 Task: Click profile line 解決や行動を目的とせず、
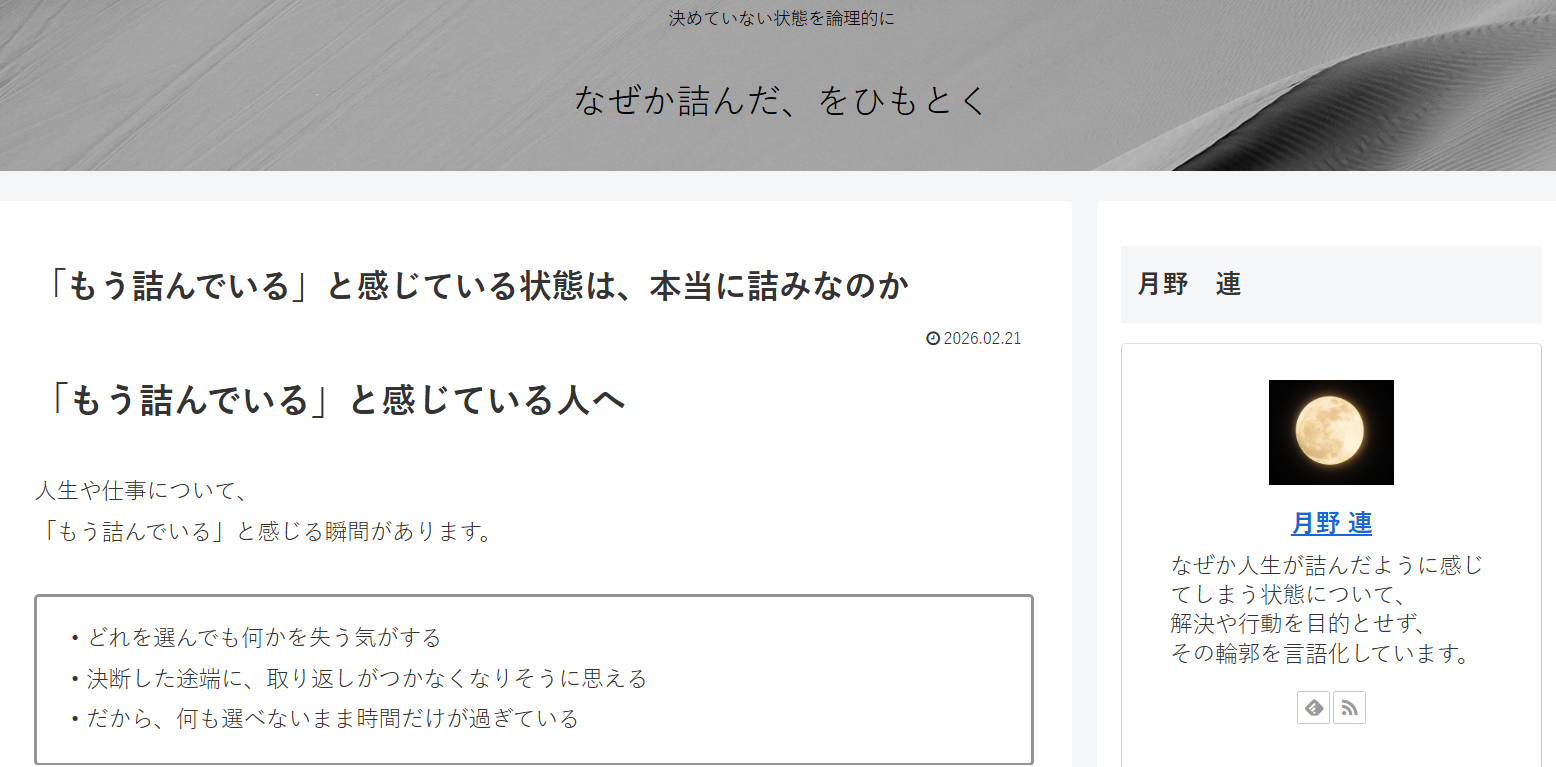(1297, 624)
